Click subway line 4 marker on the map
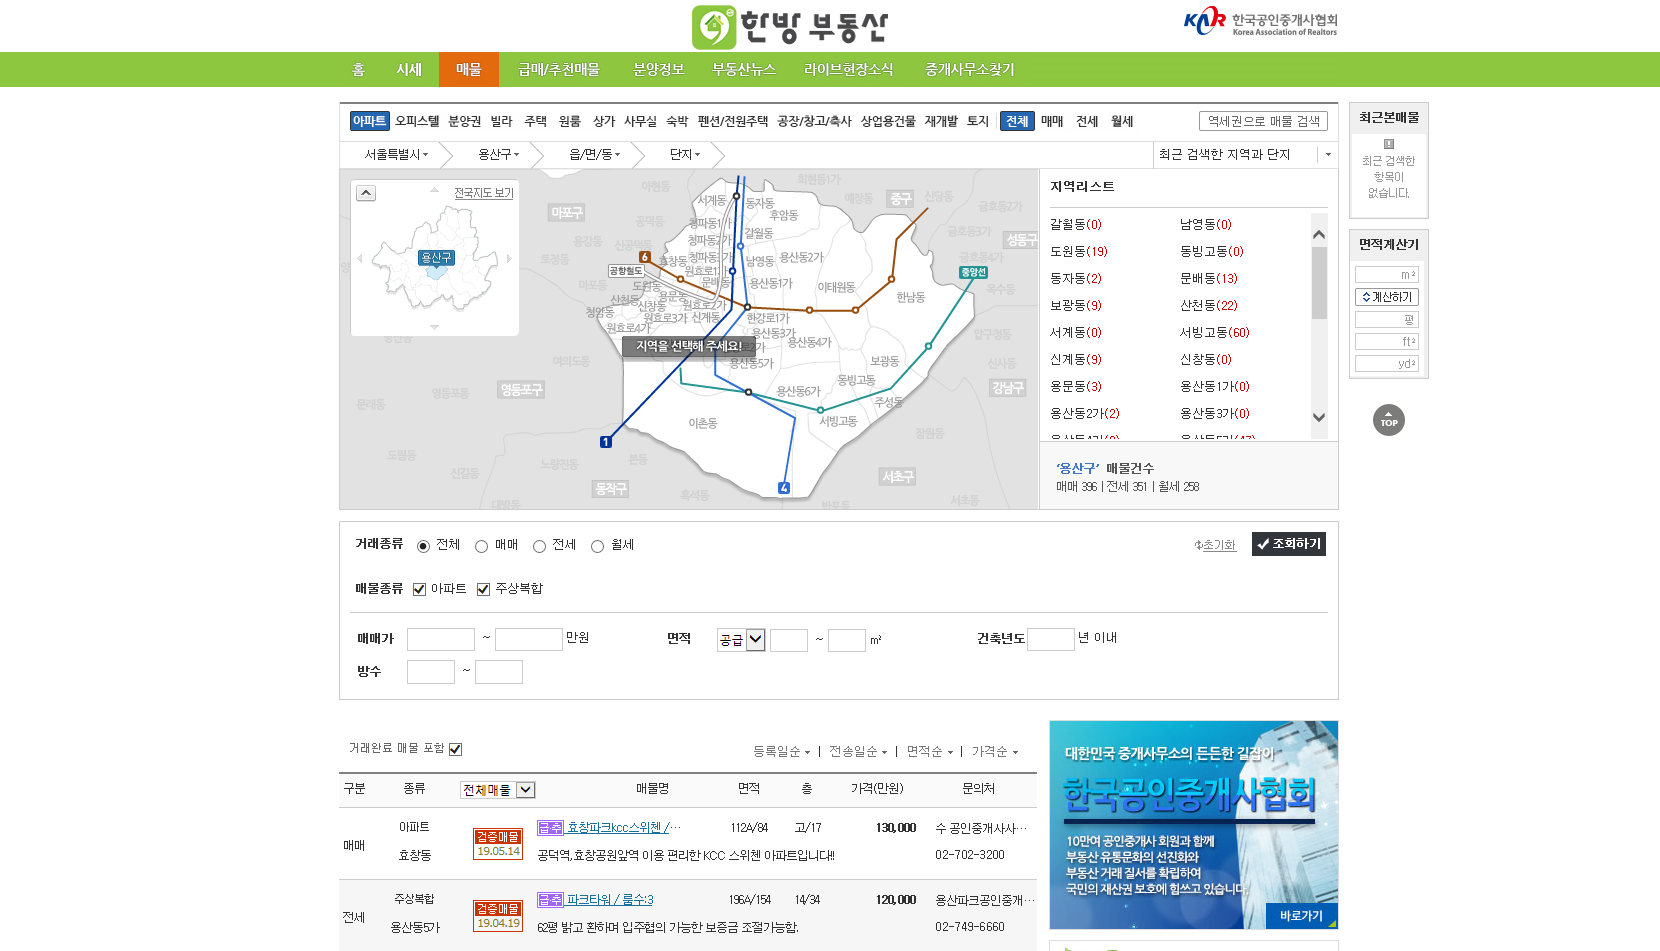 784,488
